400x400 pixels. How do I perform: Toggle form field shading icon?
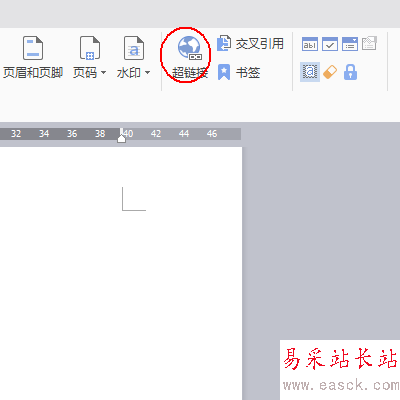(x=310, y=72)
